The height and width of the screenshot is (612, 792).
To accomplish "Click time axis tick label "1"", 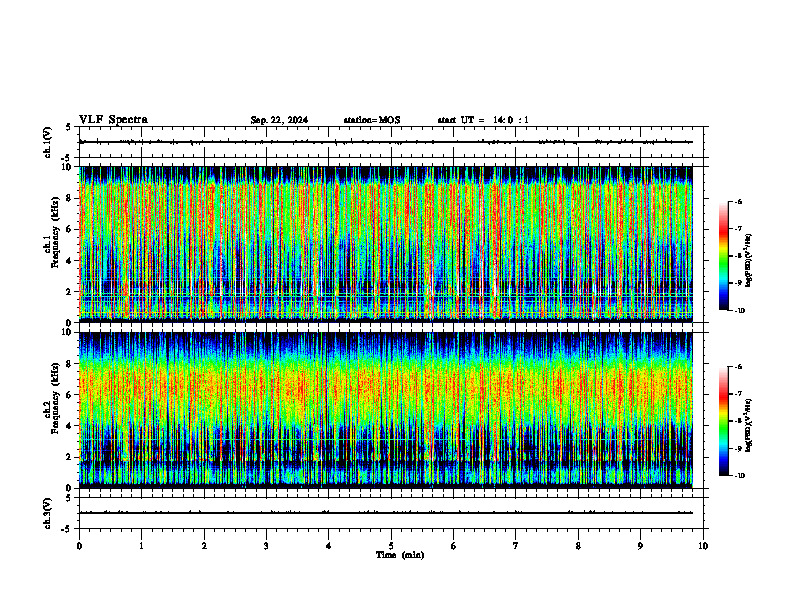I will click(x=142, y=546).
